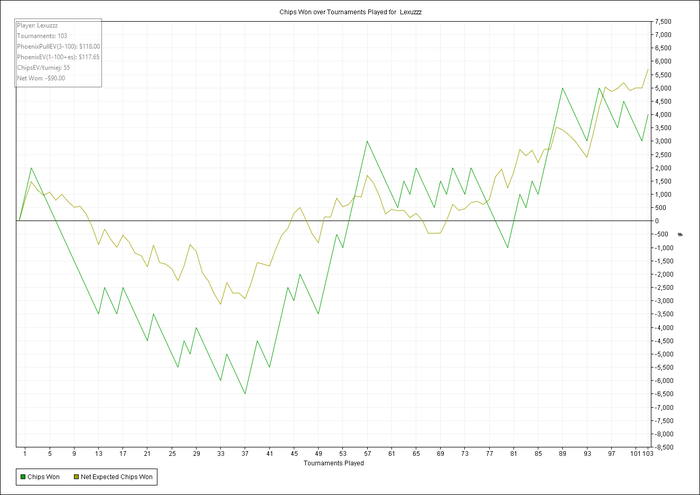
Task: Click the -8,500 y-axis label
Action: (662, 447)
